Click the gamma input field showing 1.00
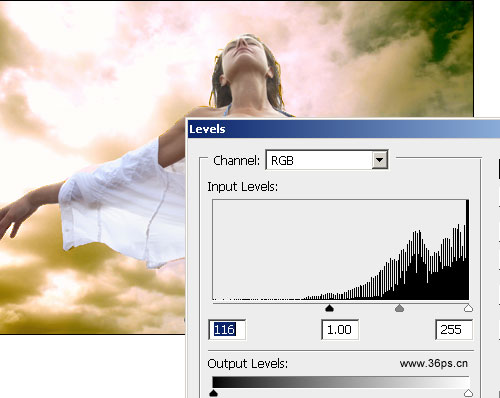Image resolution: width=500 pixels, height=398 pixels. point(340,330)
